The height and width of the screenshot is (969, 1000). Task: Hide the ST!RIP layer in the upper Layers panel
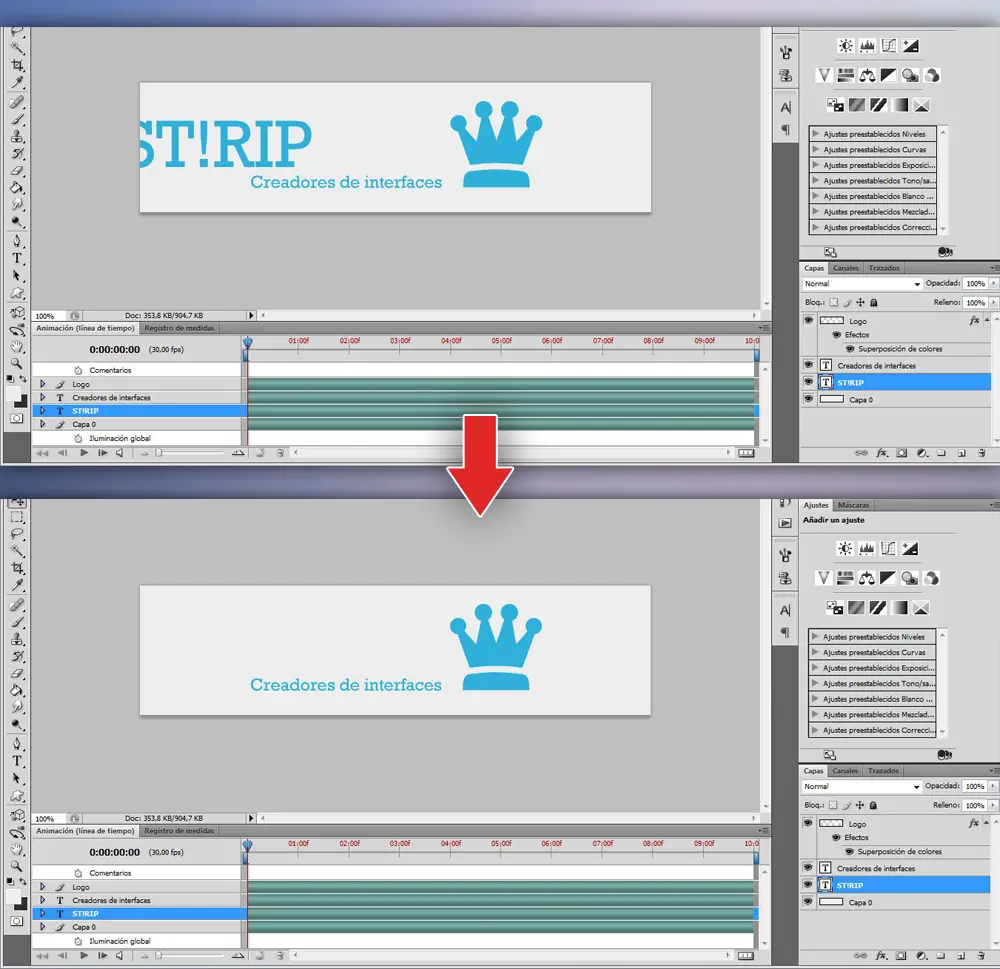coord(809,382)
